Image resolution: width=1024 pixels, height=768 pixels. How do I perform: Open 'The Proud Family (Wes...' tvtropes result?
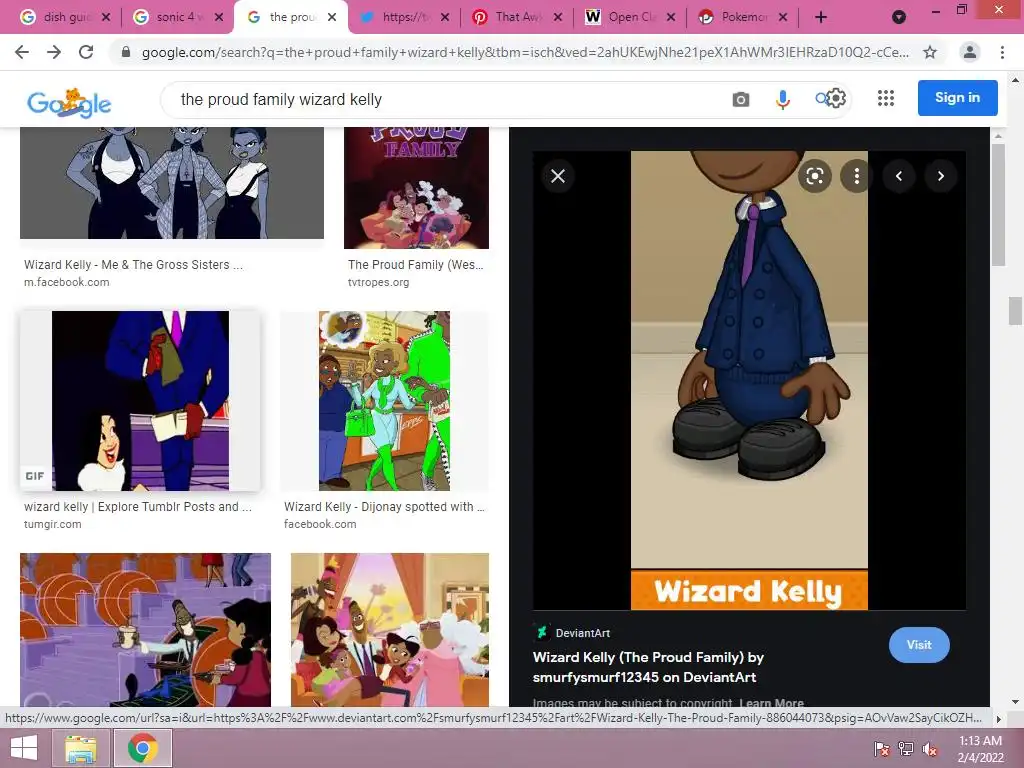tap(415, 264)
